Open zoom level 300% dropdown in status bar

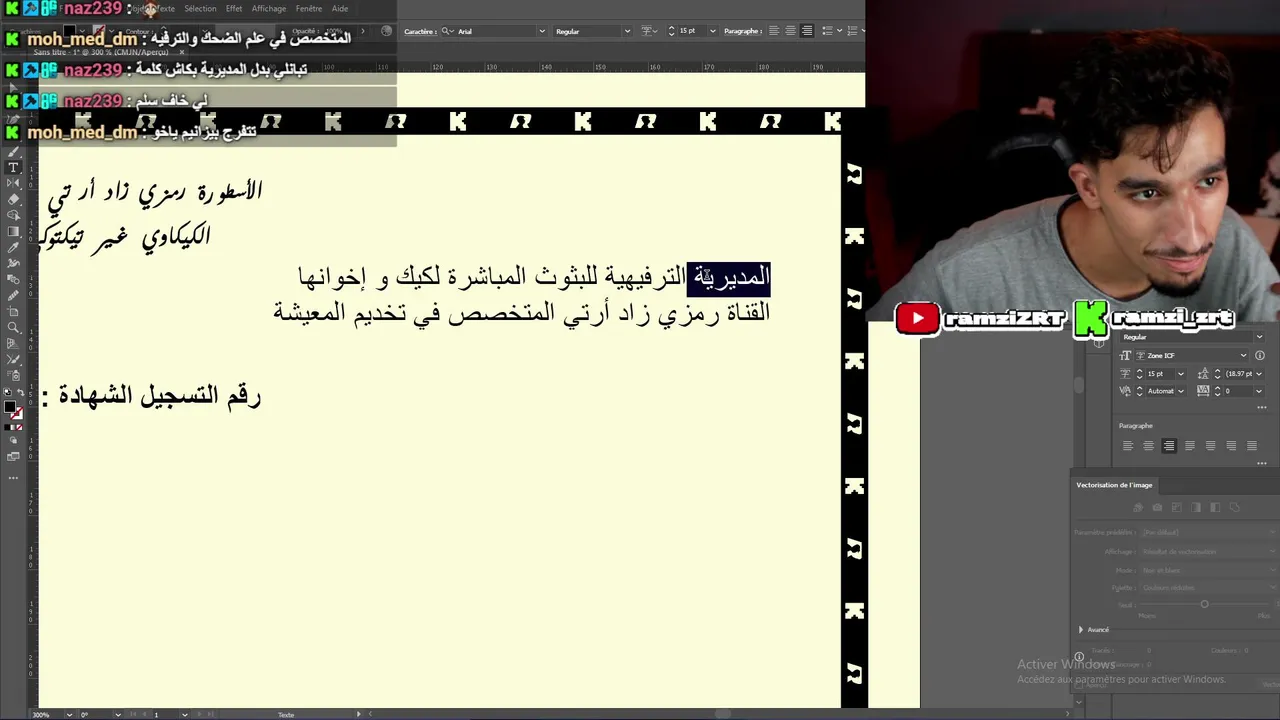68,714
